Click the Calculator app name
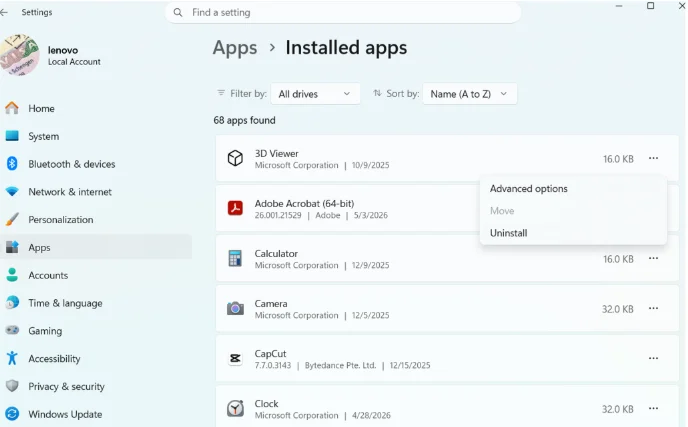This screenshot has height=427, width=688. (x=276, y=254)
